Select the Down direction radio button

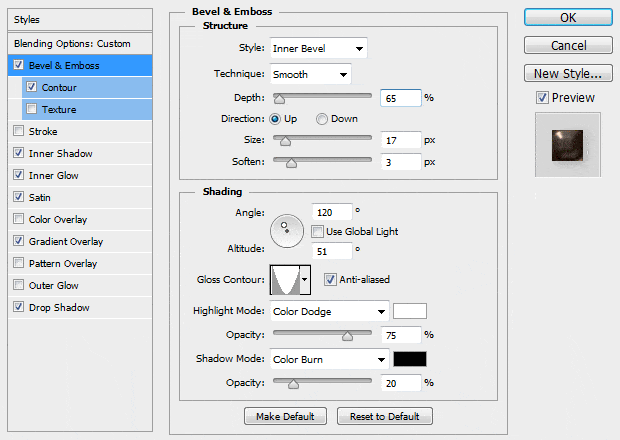(x=322, y=119)
